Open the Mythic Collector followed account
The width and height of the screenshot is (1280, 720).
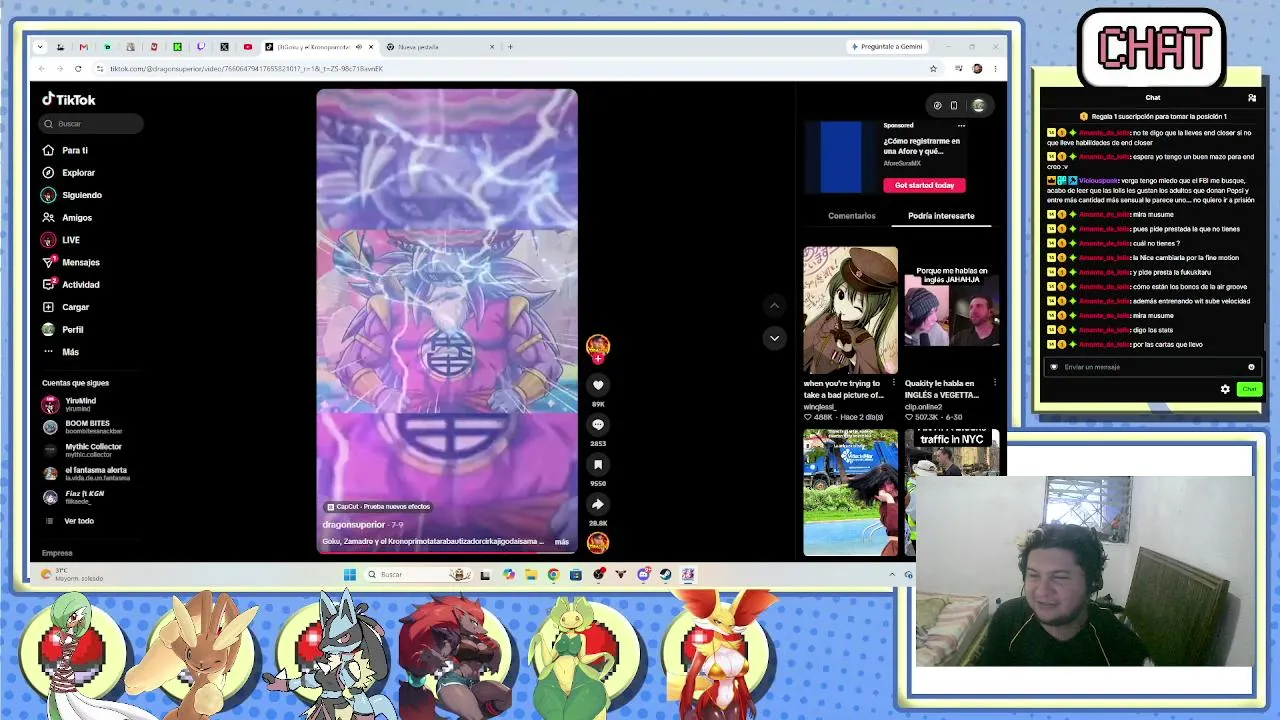(82, 450)
